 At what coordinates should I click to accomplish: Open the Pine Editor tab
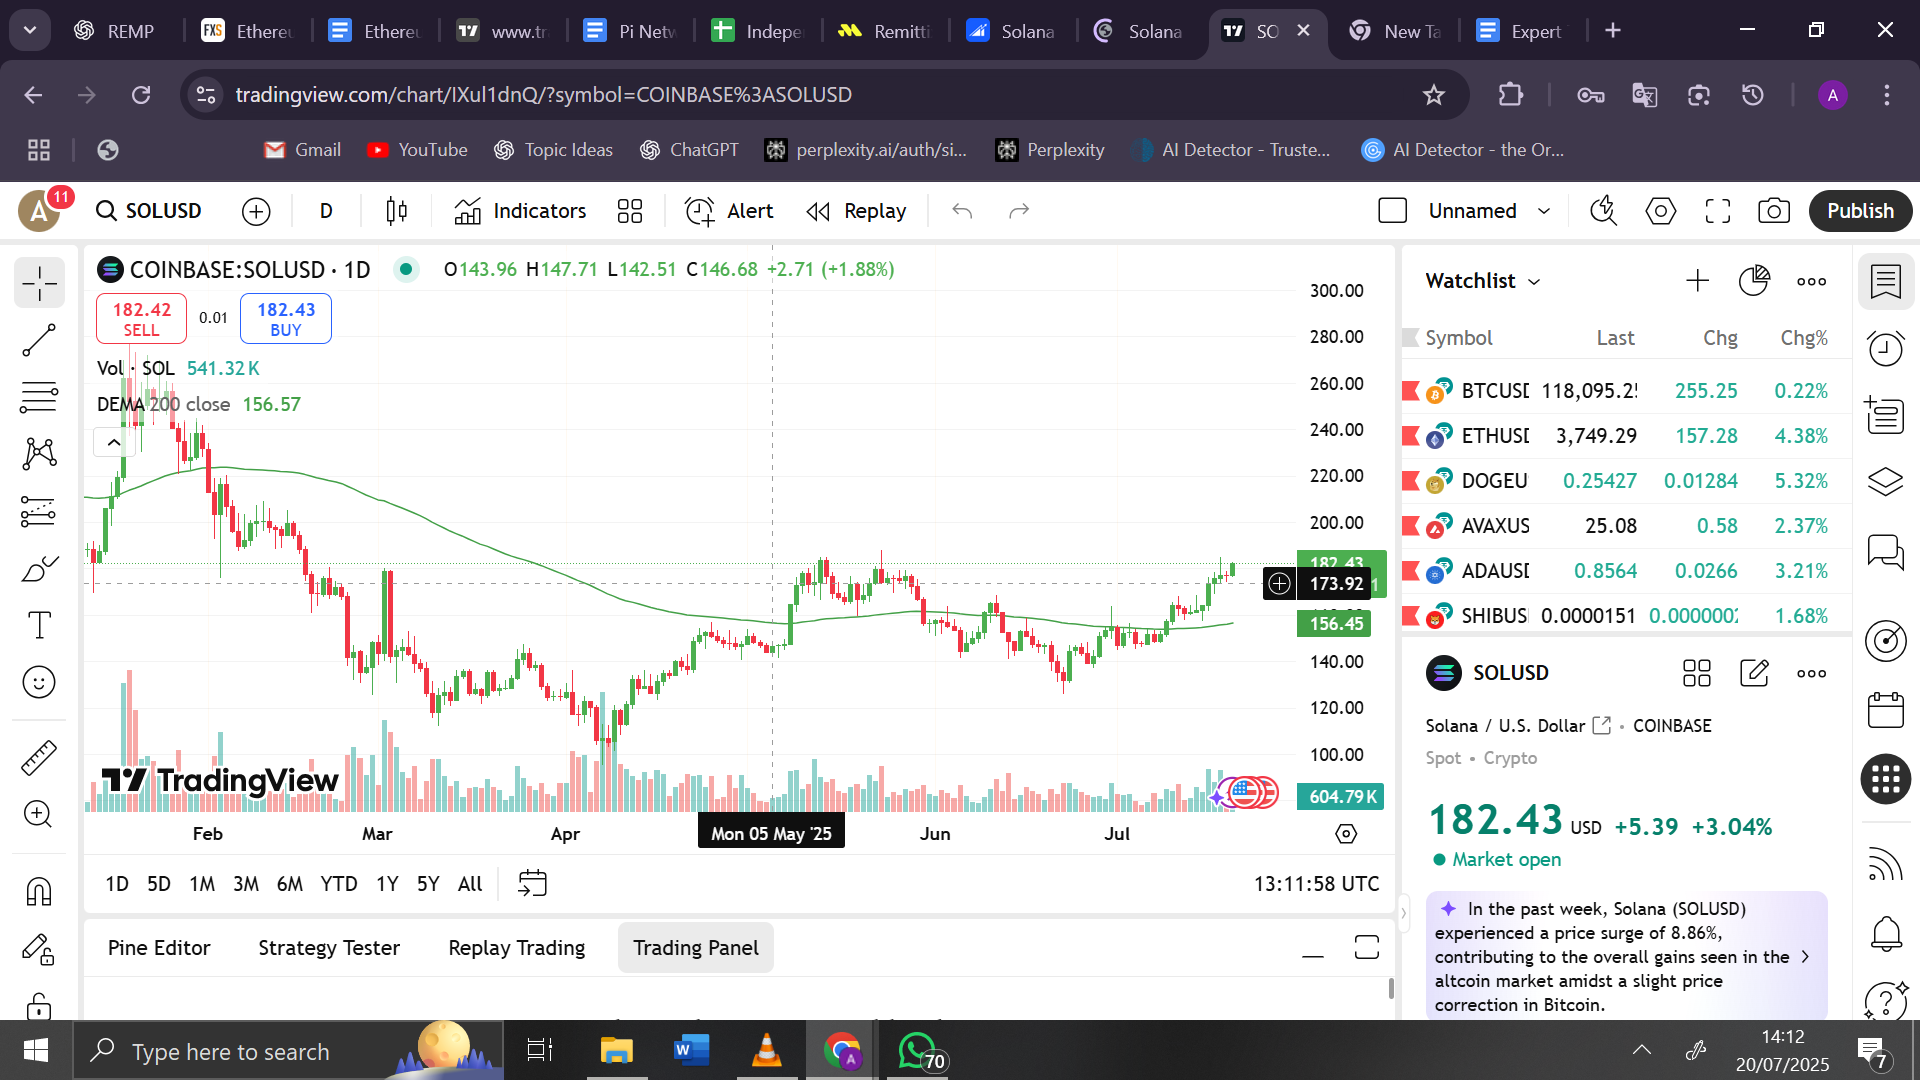pos(159,948)
